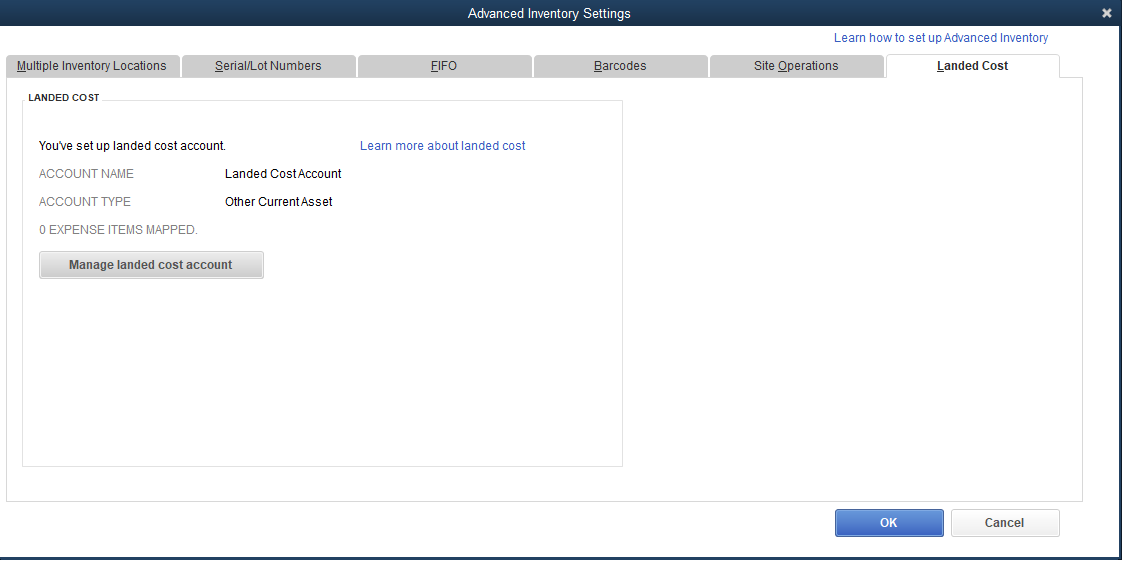Confirm settings with the OK button
Image resolution: width=1127 pixels, height=566 pixels.
click(889, 523)
